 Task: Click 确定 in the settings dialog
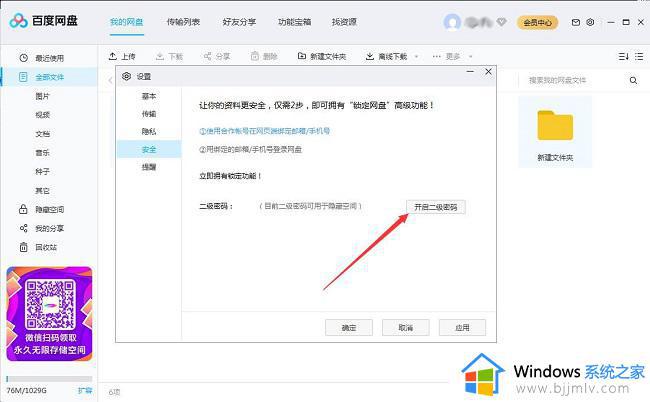[x=349, y=328]
